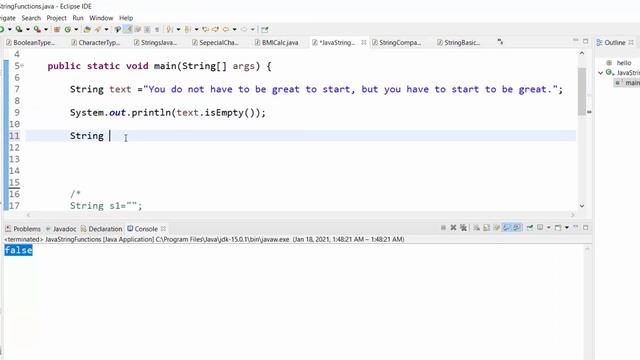Viewport: 640px width, 360px height.
Task: Open the Project menu
Action: tap(56, 18)
